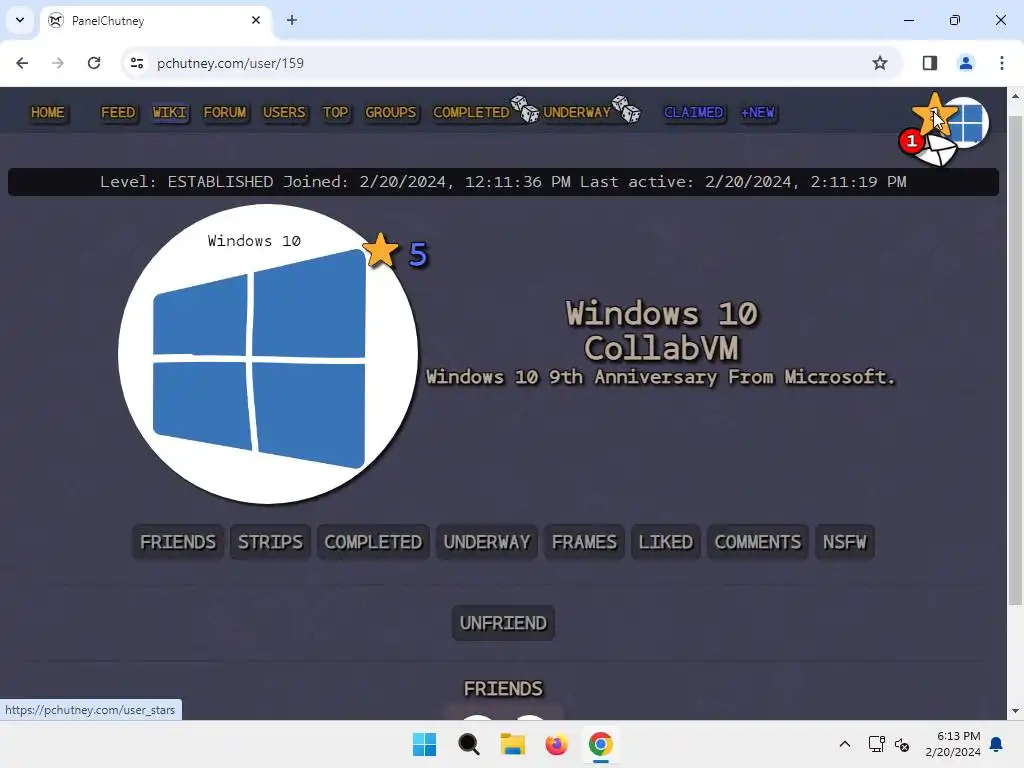This screenshot has height=768, width=1024.
Task: Show the FRAMES tab
Action: point(584,542)
